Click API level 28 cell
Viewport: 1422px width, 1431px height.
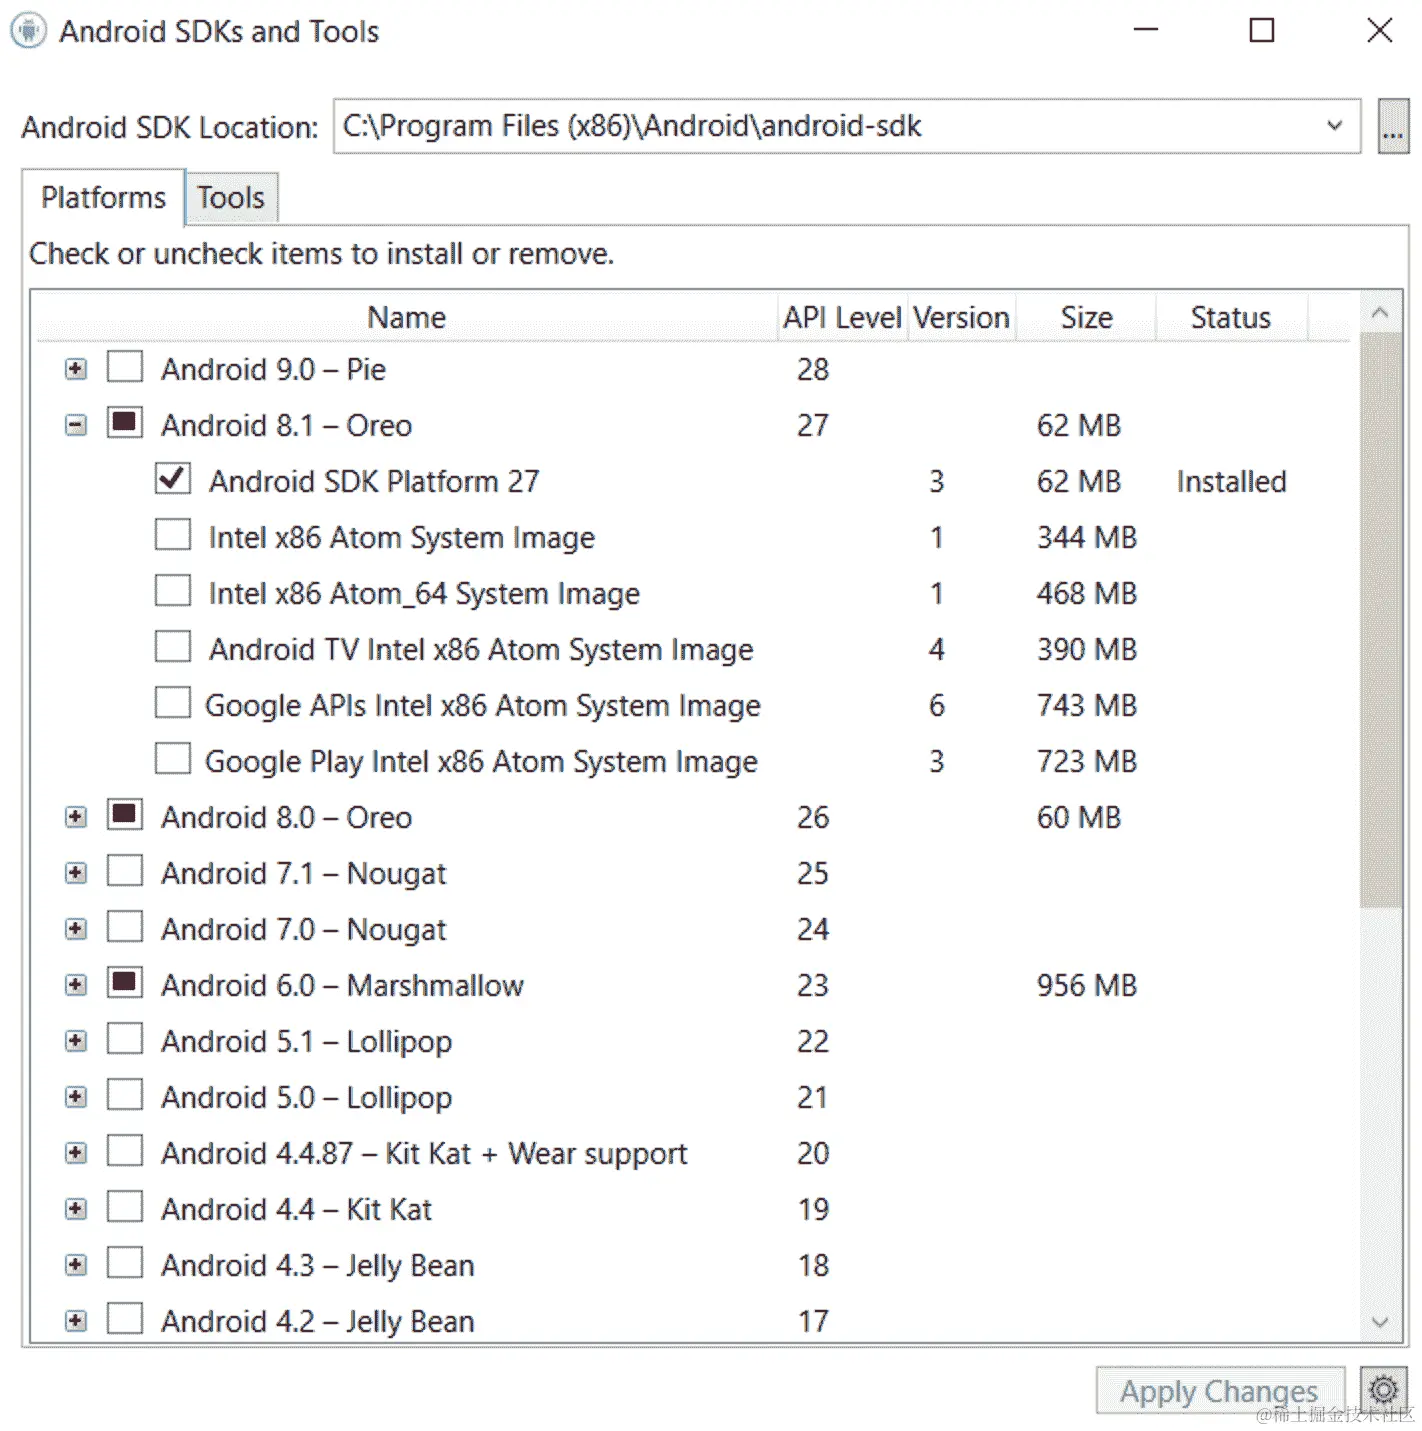[813, 370]
